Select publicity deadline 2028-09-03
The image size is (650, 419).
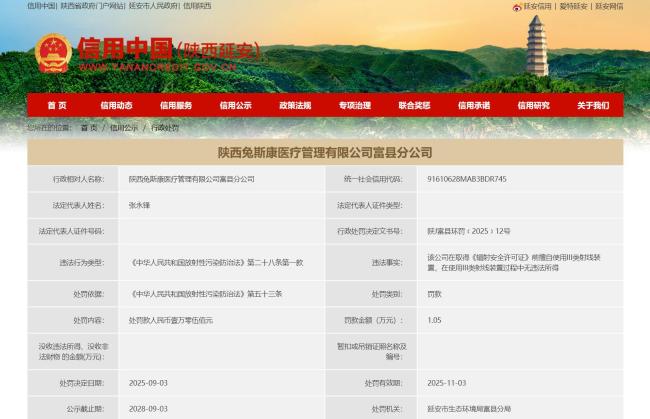point(148,409)
